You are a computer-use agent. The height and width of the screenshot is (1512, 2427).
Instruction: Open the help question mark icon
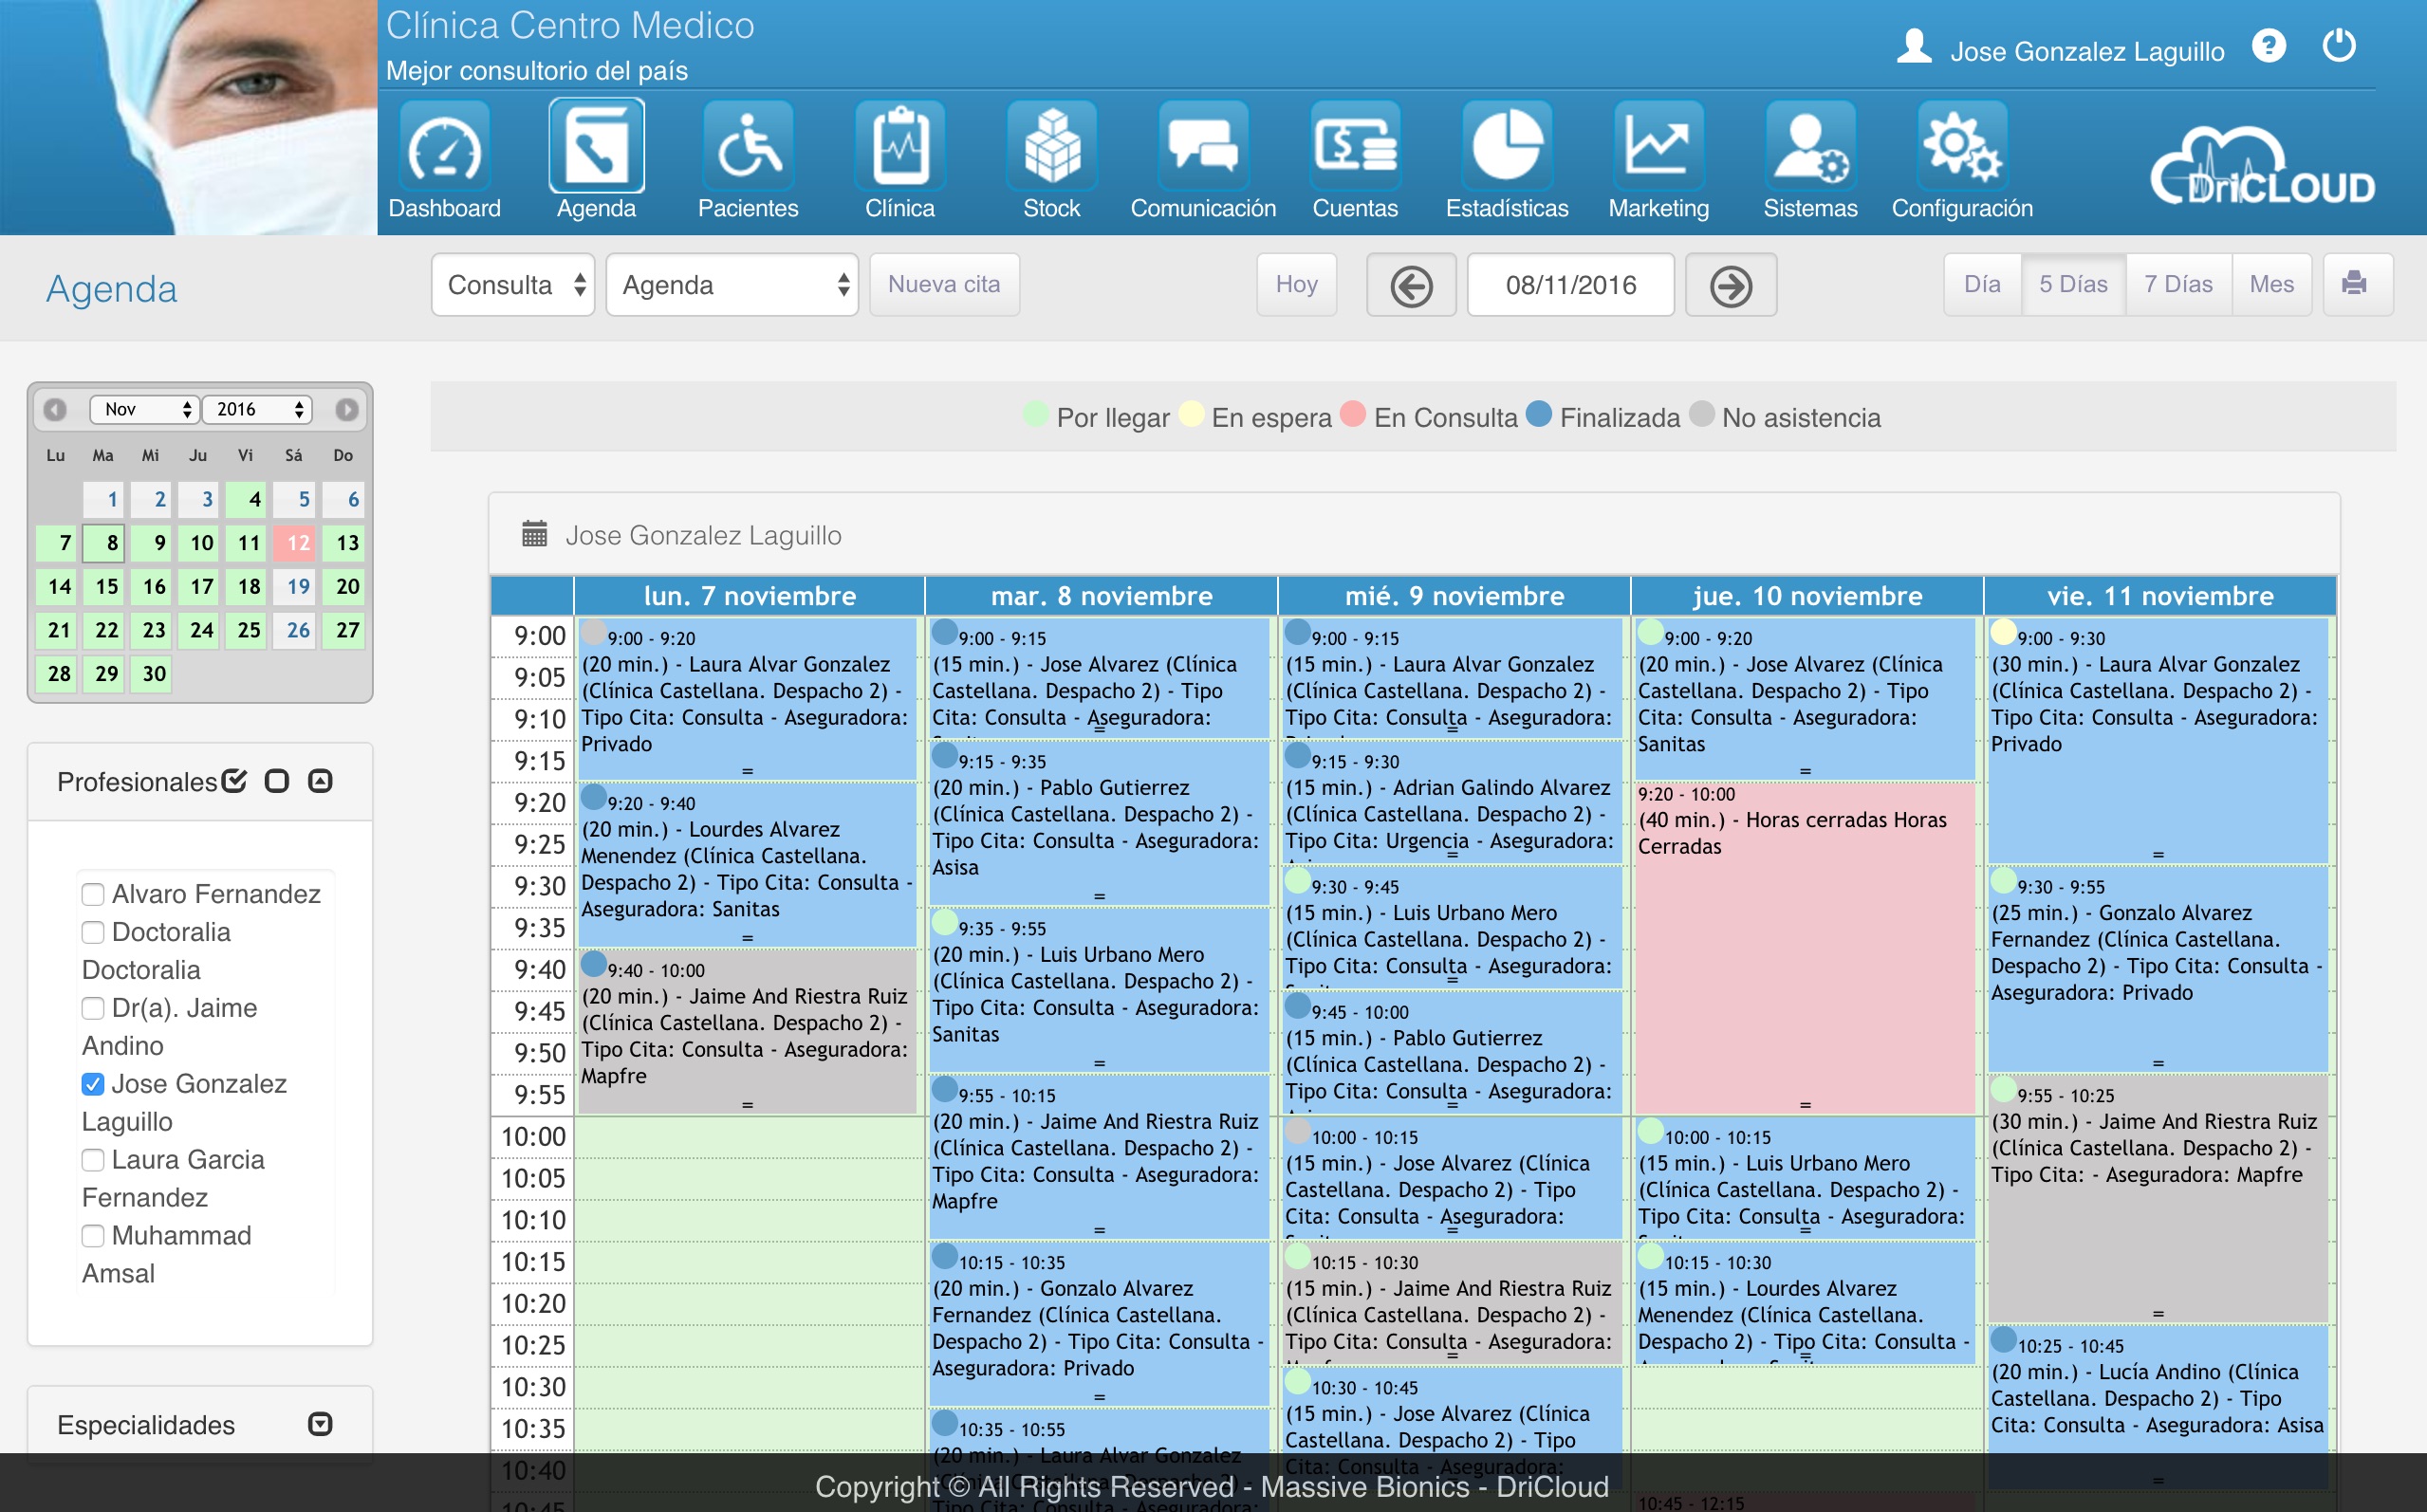pos(2268,47)
